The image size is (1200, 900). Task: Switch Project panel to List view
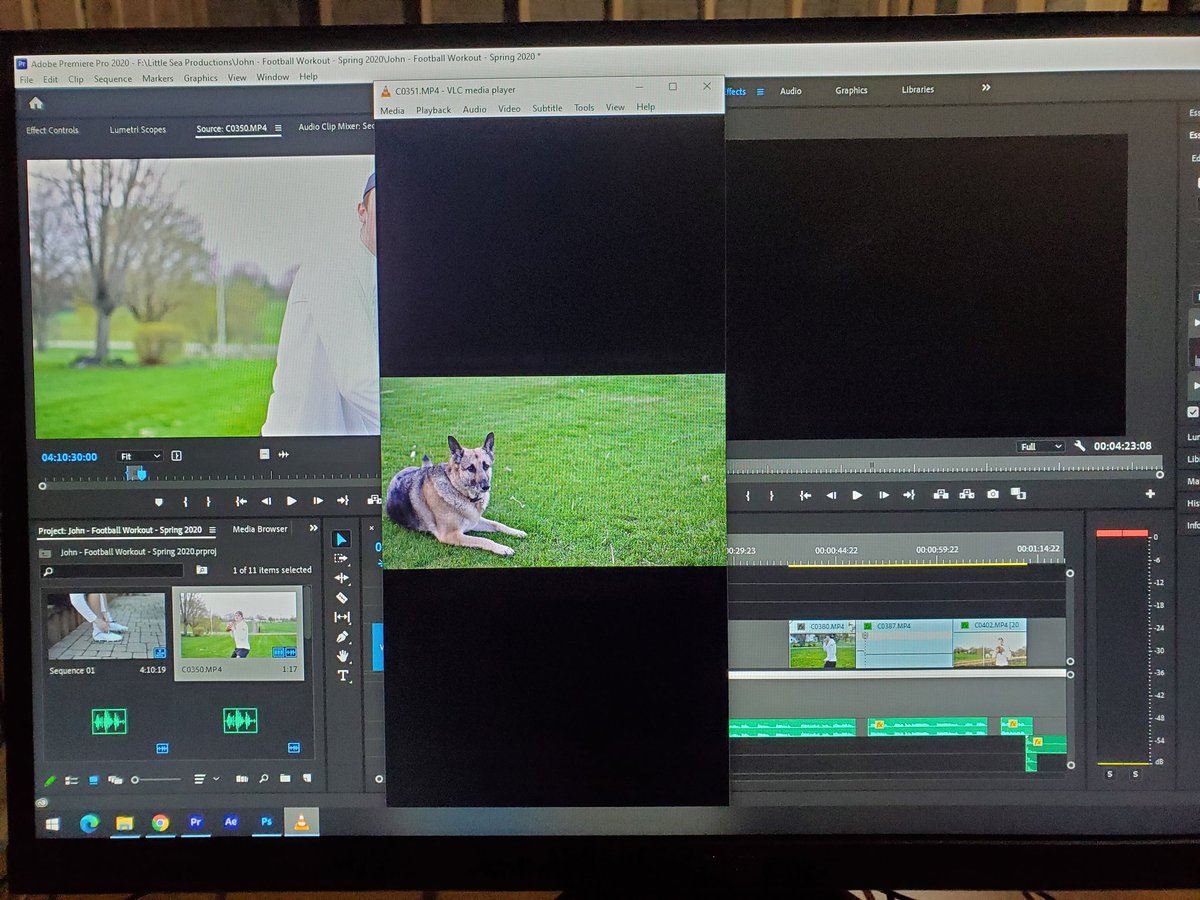72,779
